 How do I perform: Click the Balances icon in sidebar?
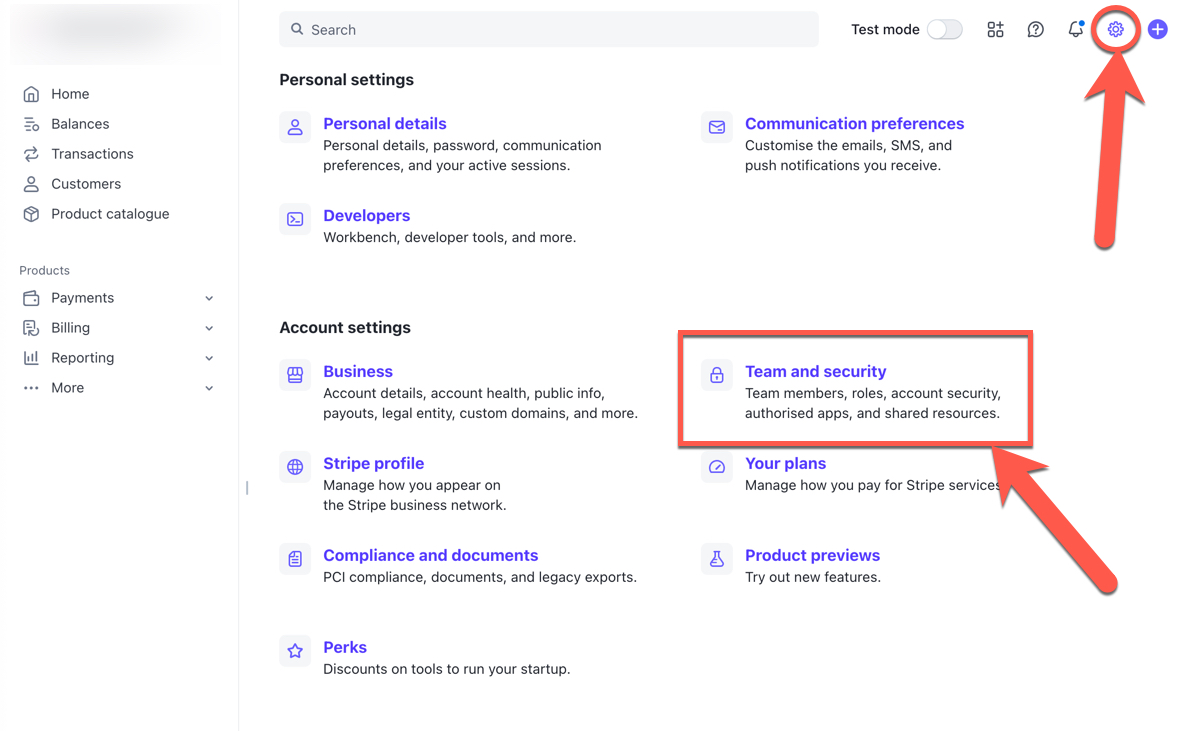coord(31,124)
